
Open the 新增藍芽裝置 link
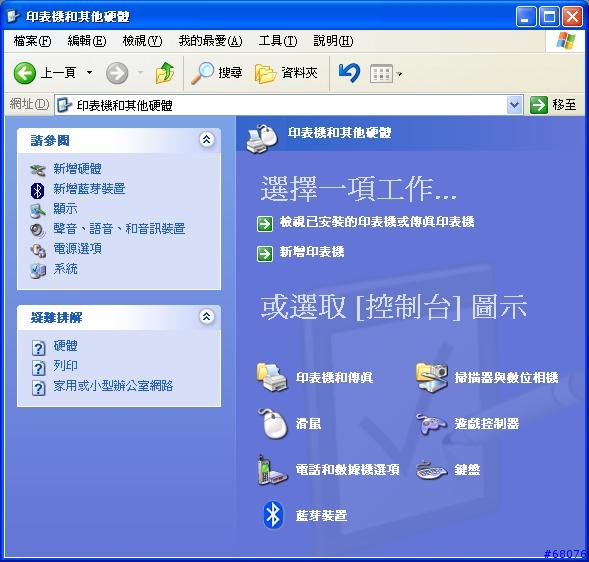click(89, 189)
